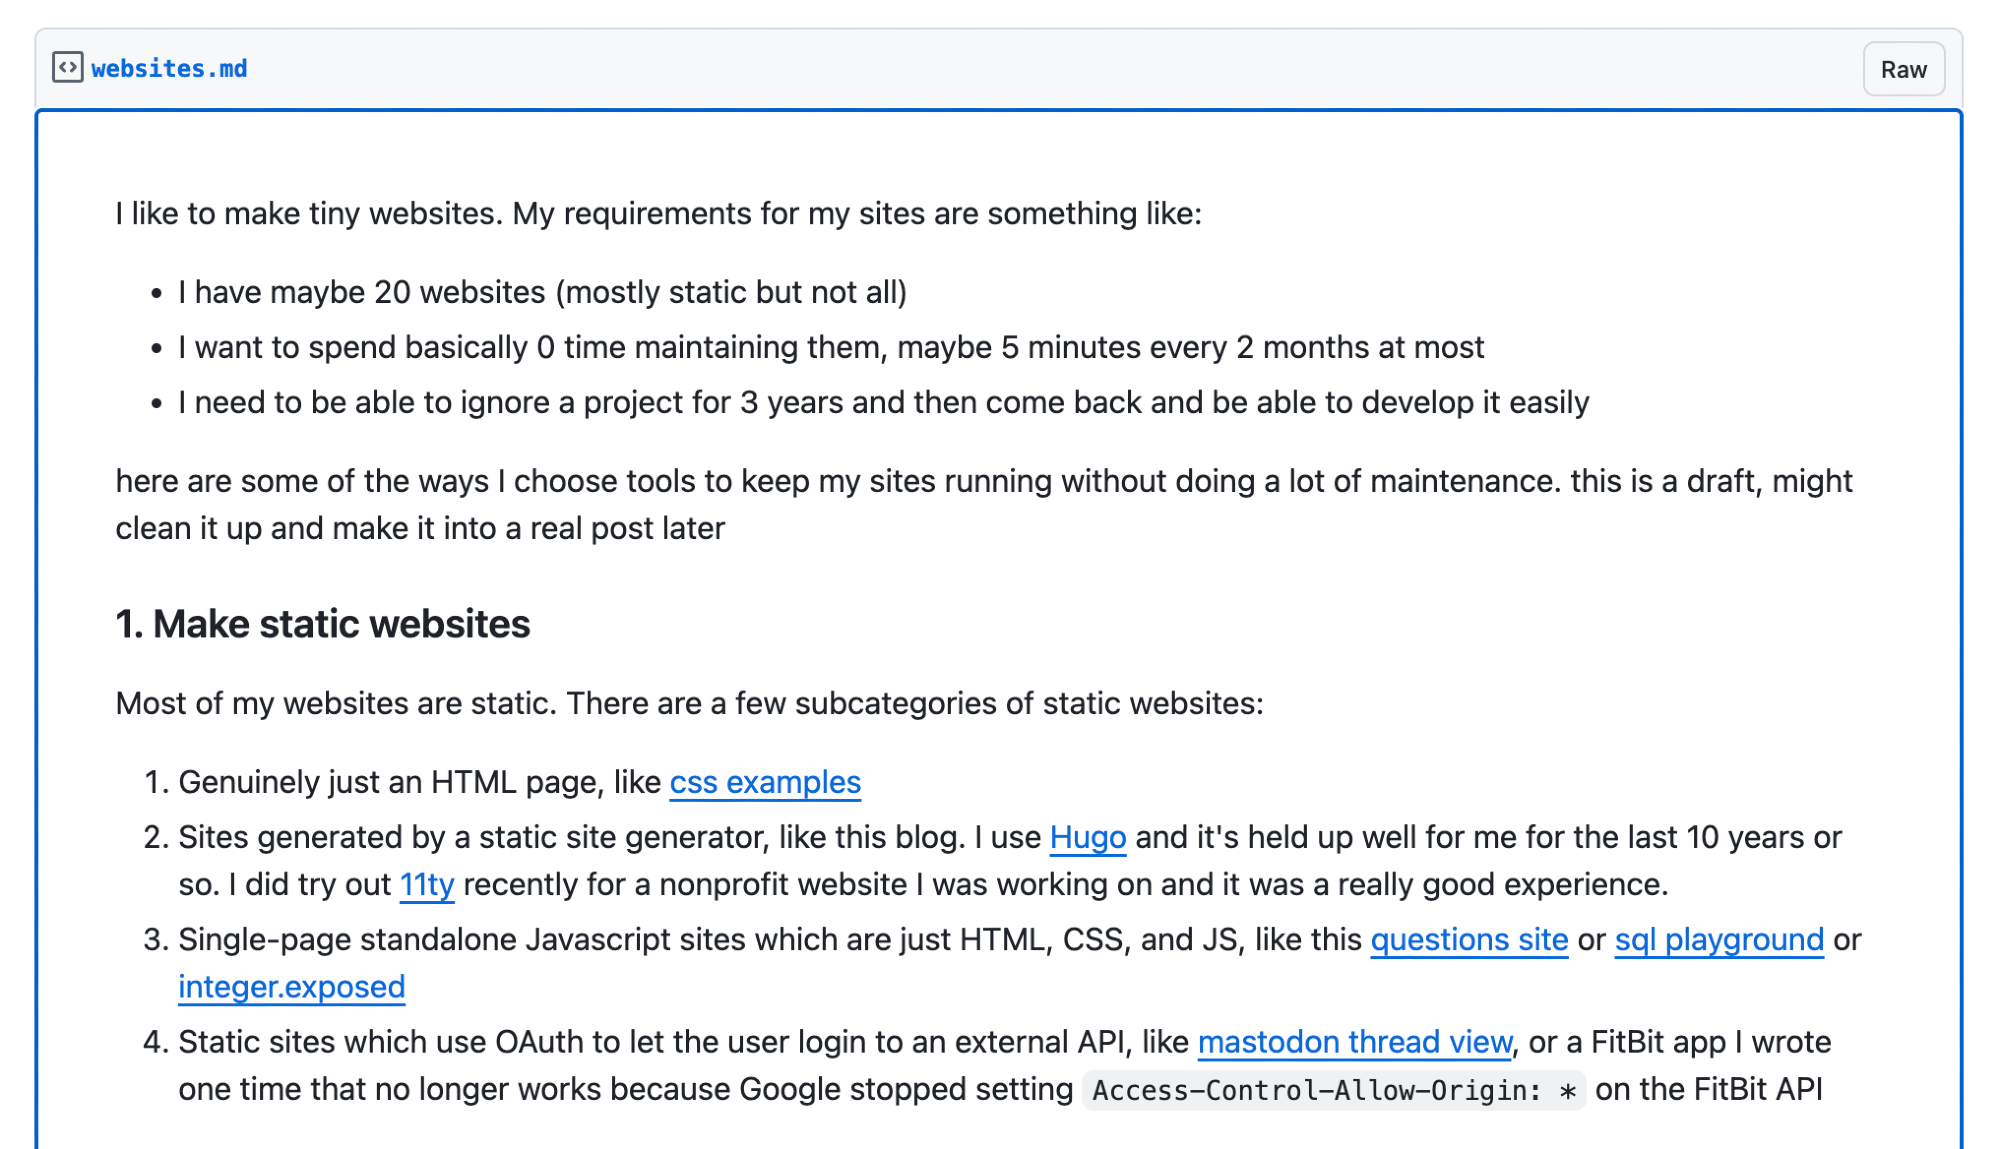Viewport: 2000px width, 1149px height.
Task: Go to the sql playground link
Action: click(1719, 939)
